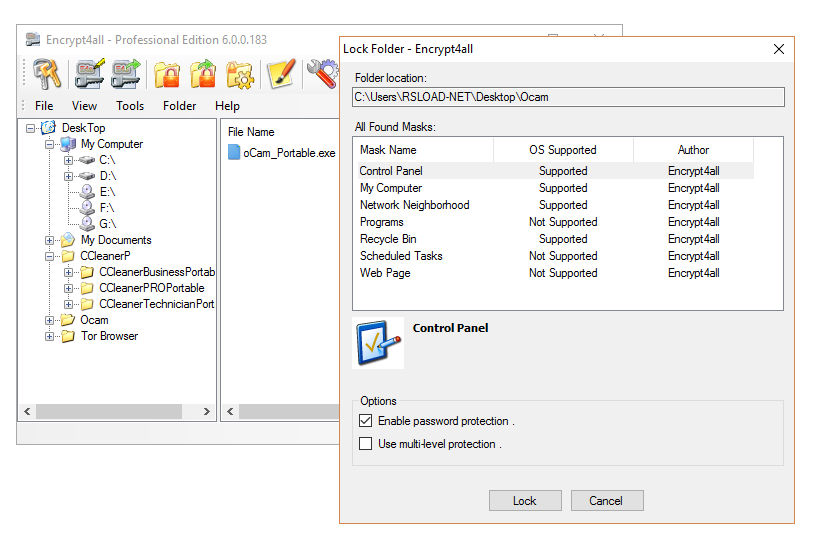Click the folder tree scrollbar left arrow
This screenshot has height=547, width=821.
click(x=27, y=411)
